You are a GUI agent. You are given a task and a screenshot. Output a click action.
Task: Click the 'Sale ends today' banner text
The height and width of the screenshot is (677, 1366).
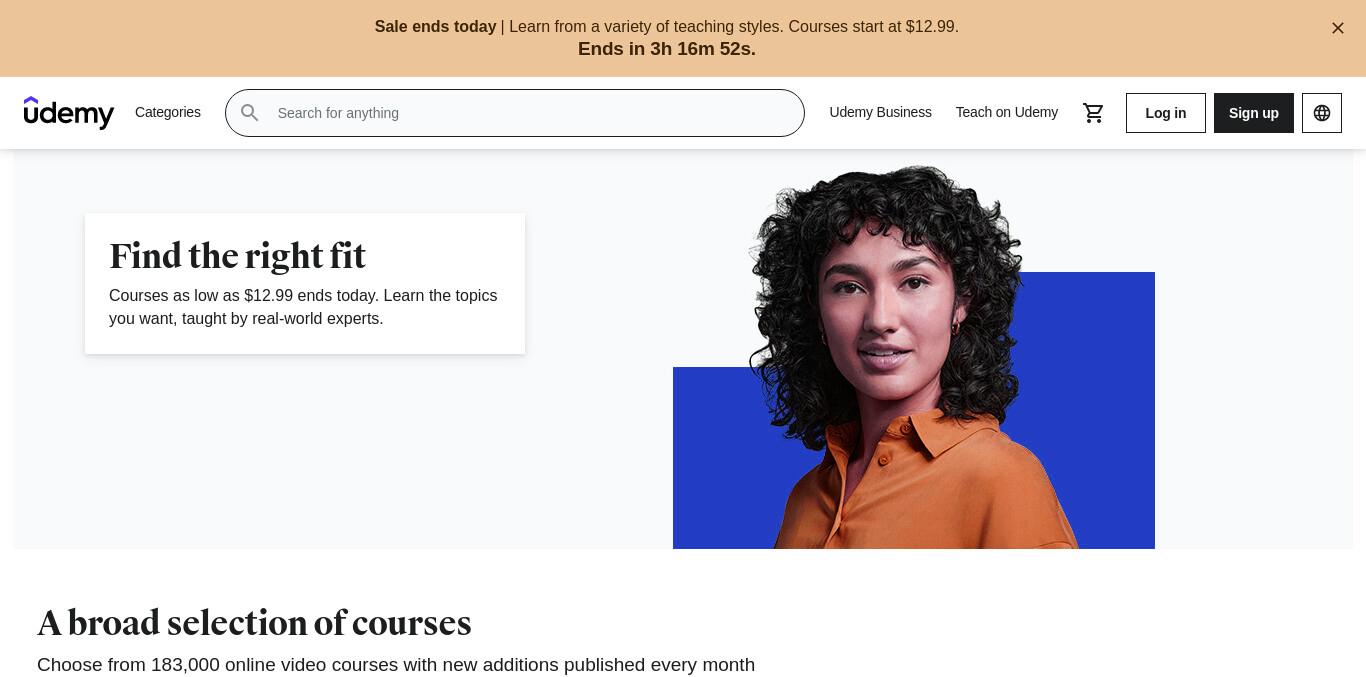coord(435,27)
